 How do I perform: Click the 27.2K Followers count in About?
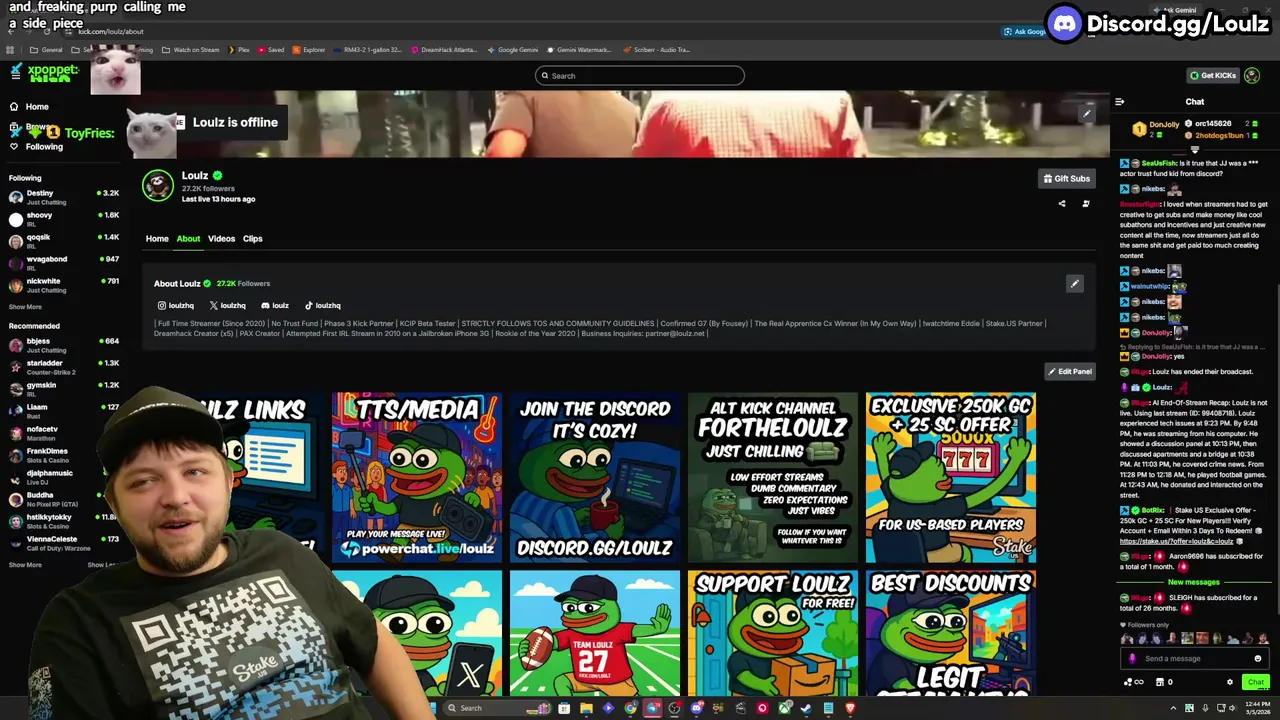[x=243, y=284]
